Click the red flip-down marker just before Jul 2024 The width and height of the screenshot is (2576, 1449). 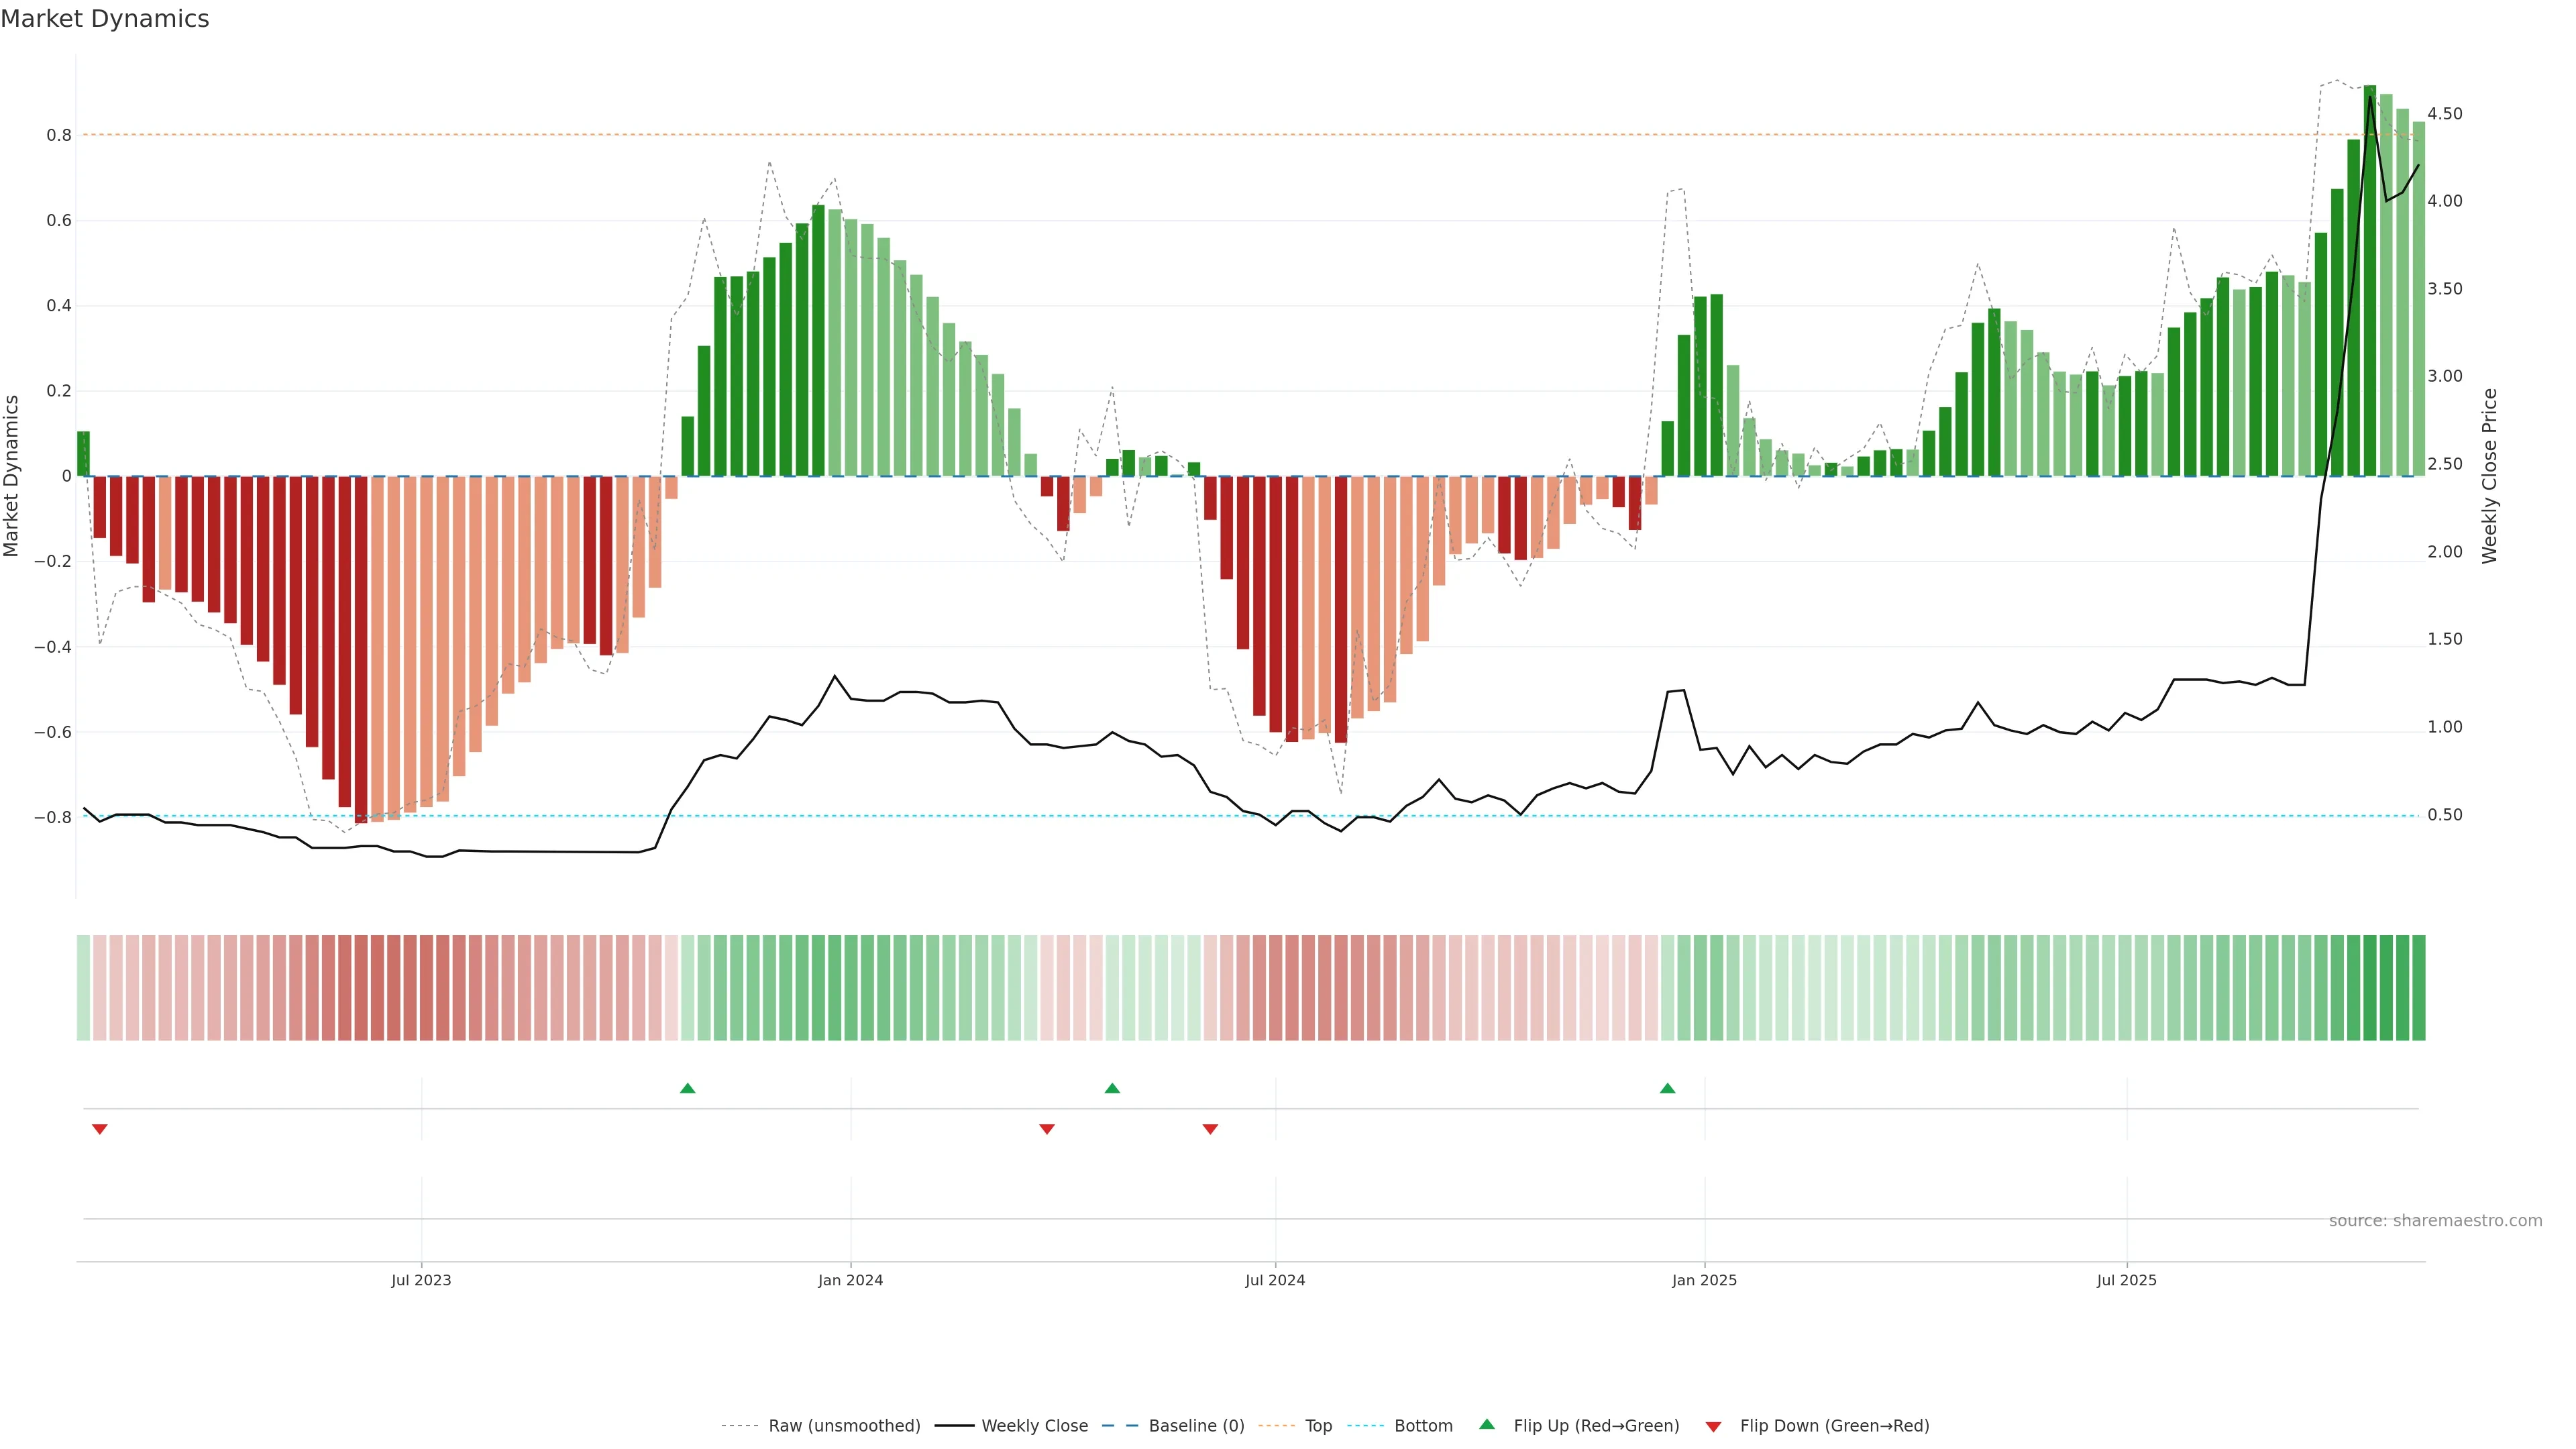tap(1210, 1129)
